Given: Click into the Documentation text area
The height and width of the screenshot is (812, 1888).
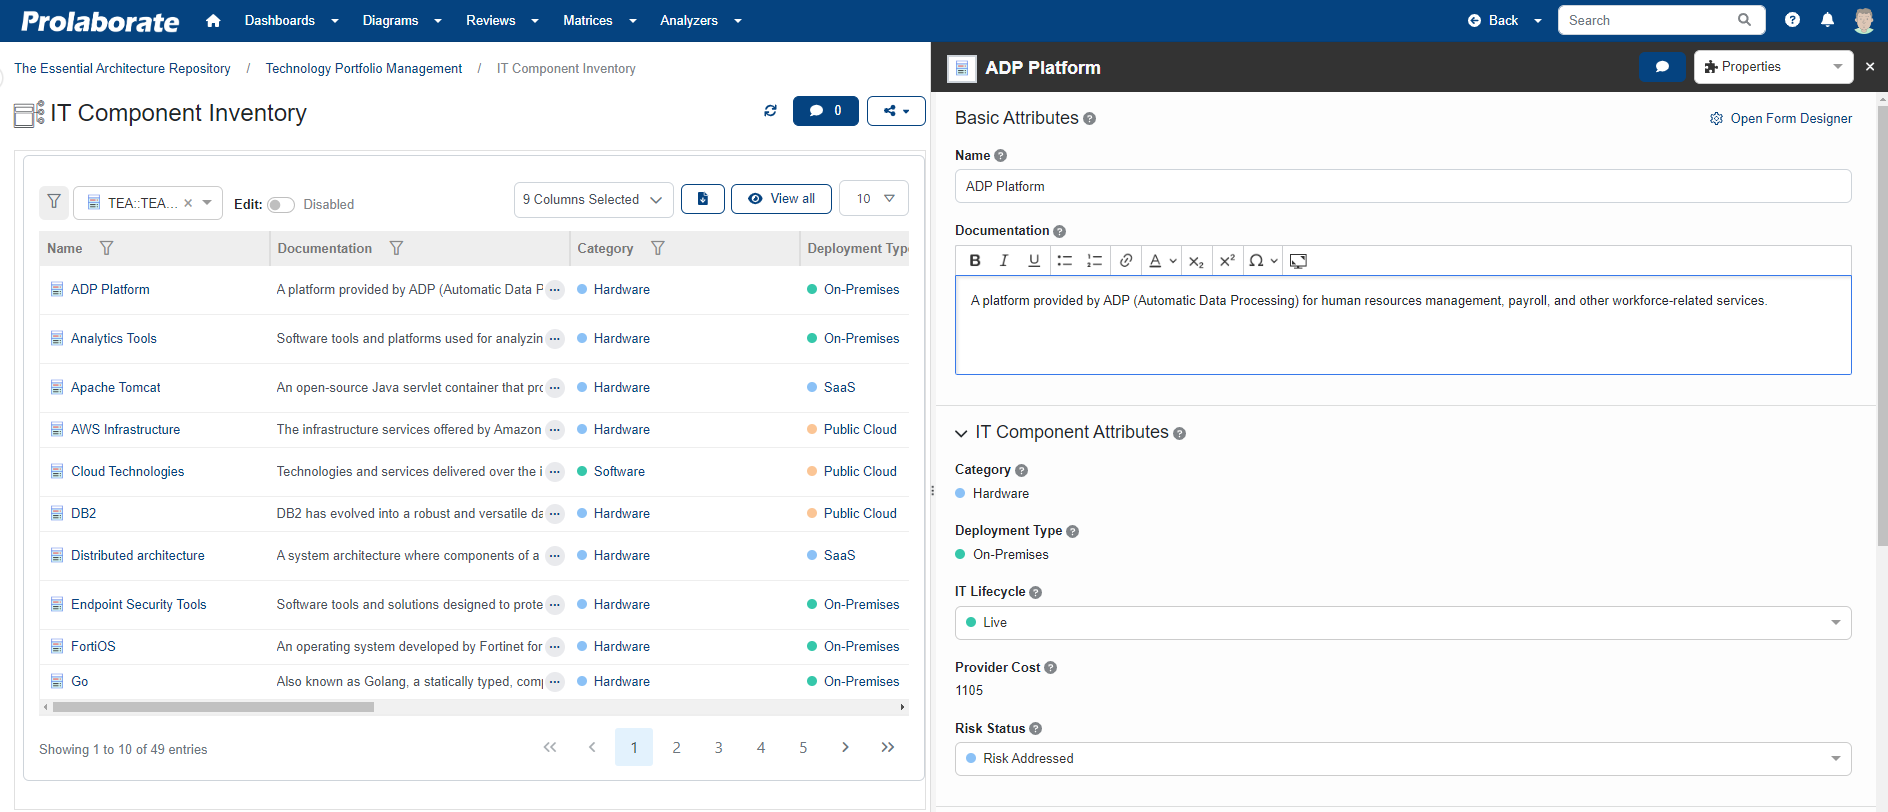Looking at the screenshot, I should tap(1403, 325).
